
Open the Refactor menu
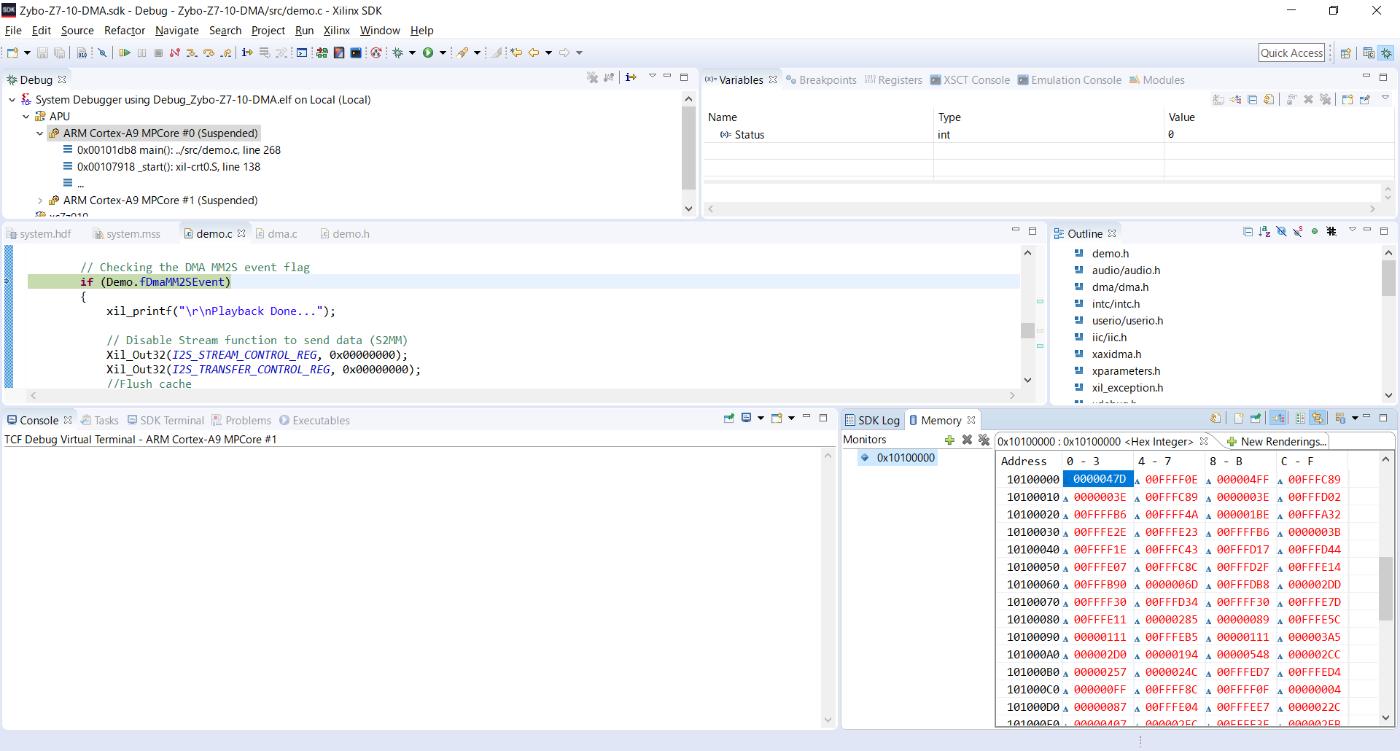click(125, 30)
